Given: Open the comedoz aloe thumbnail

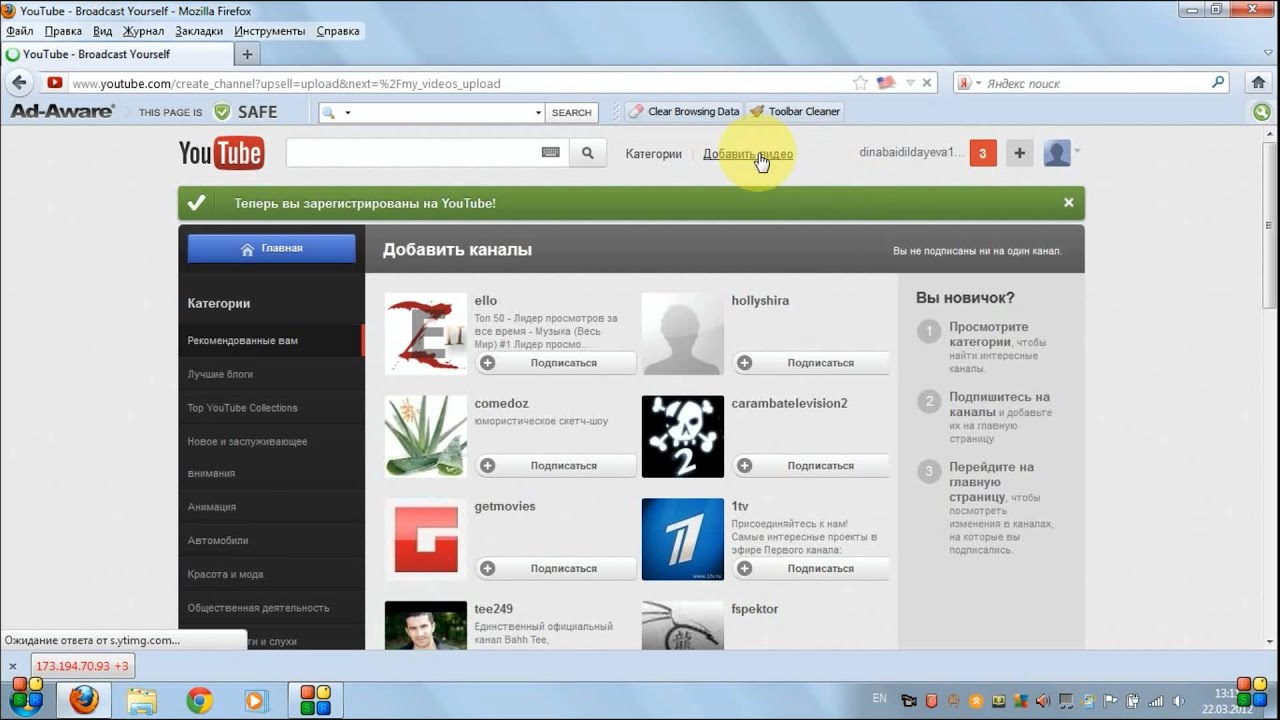Looking at the screenshot, I should [426, 437].
